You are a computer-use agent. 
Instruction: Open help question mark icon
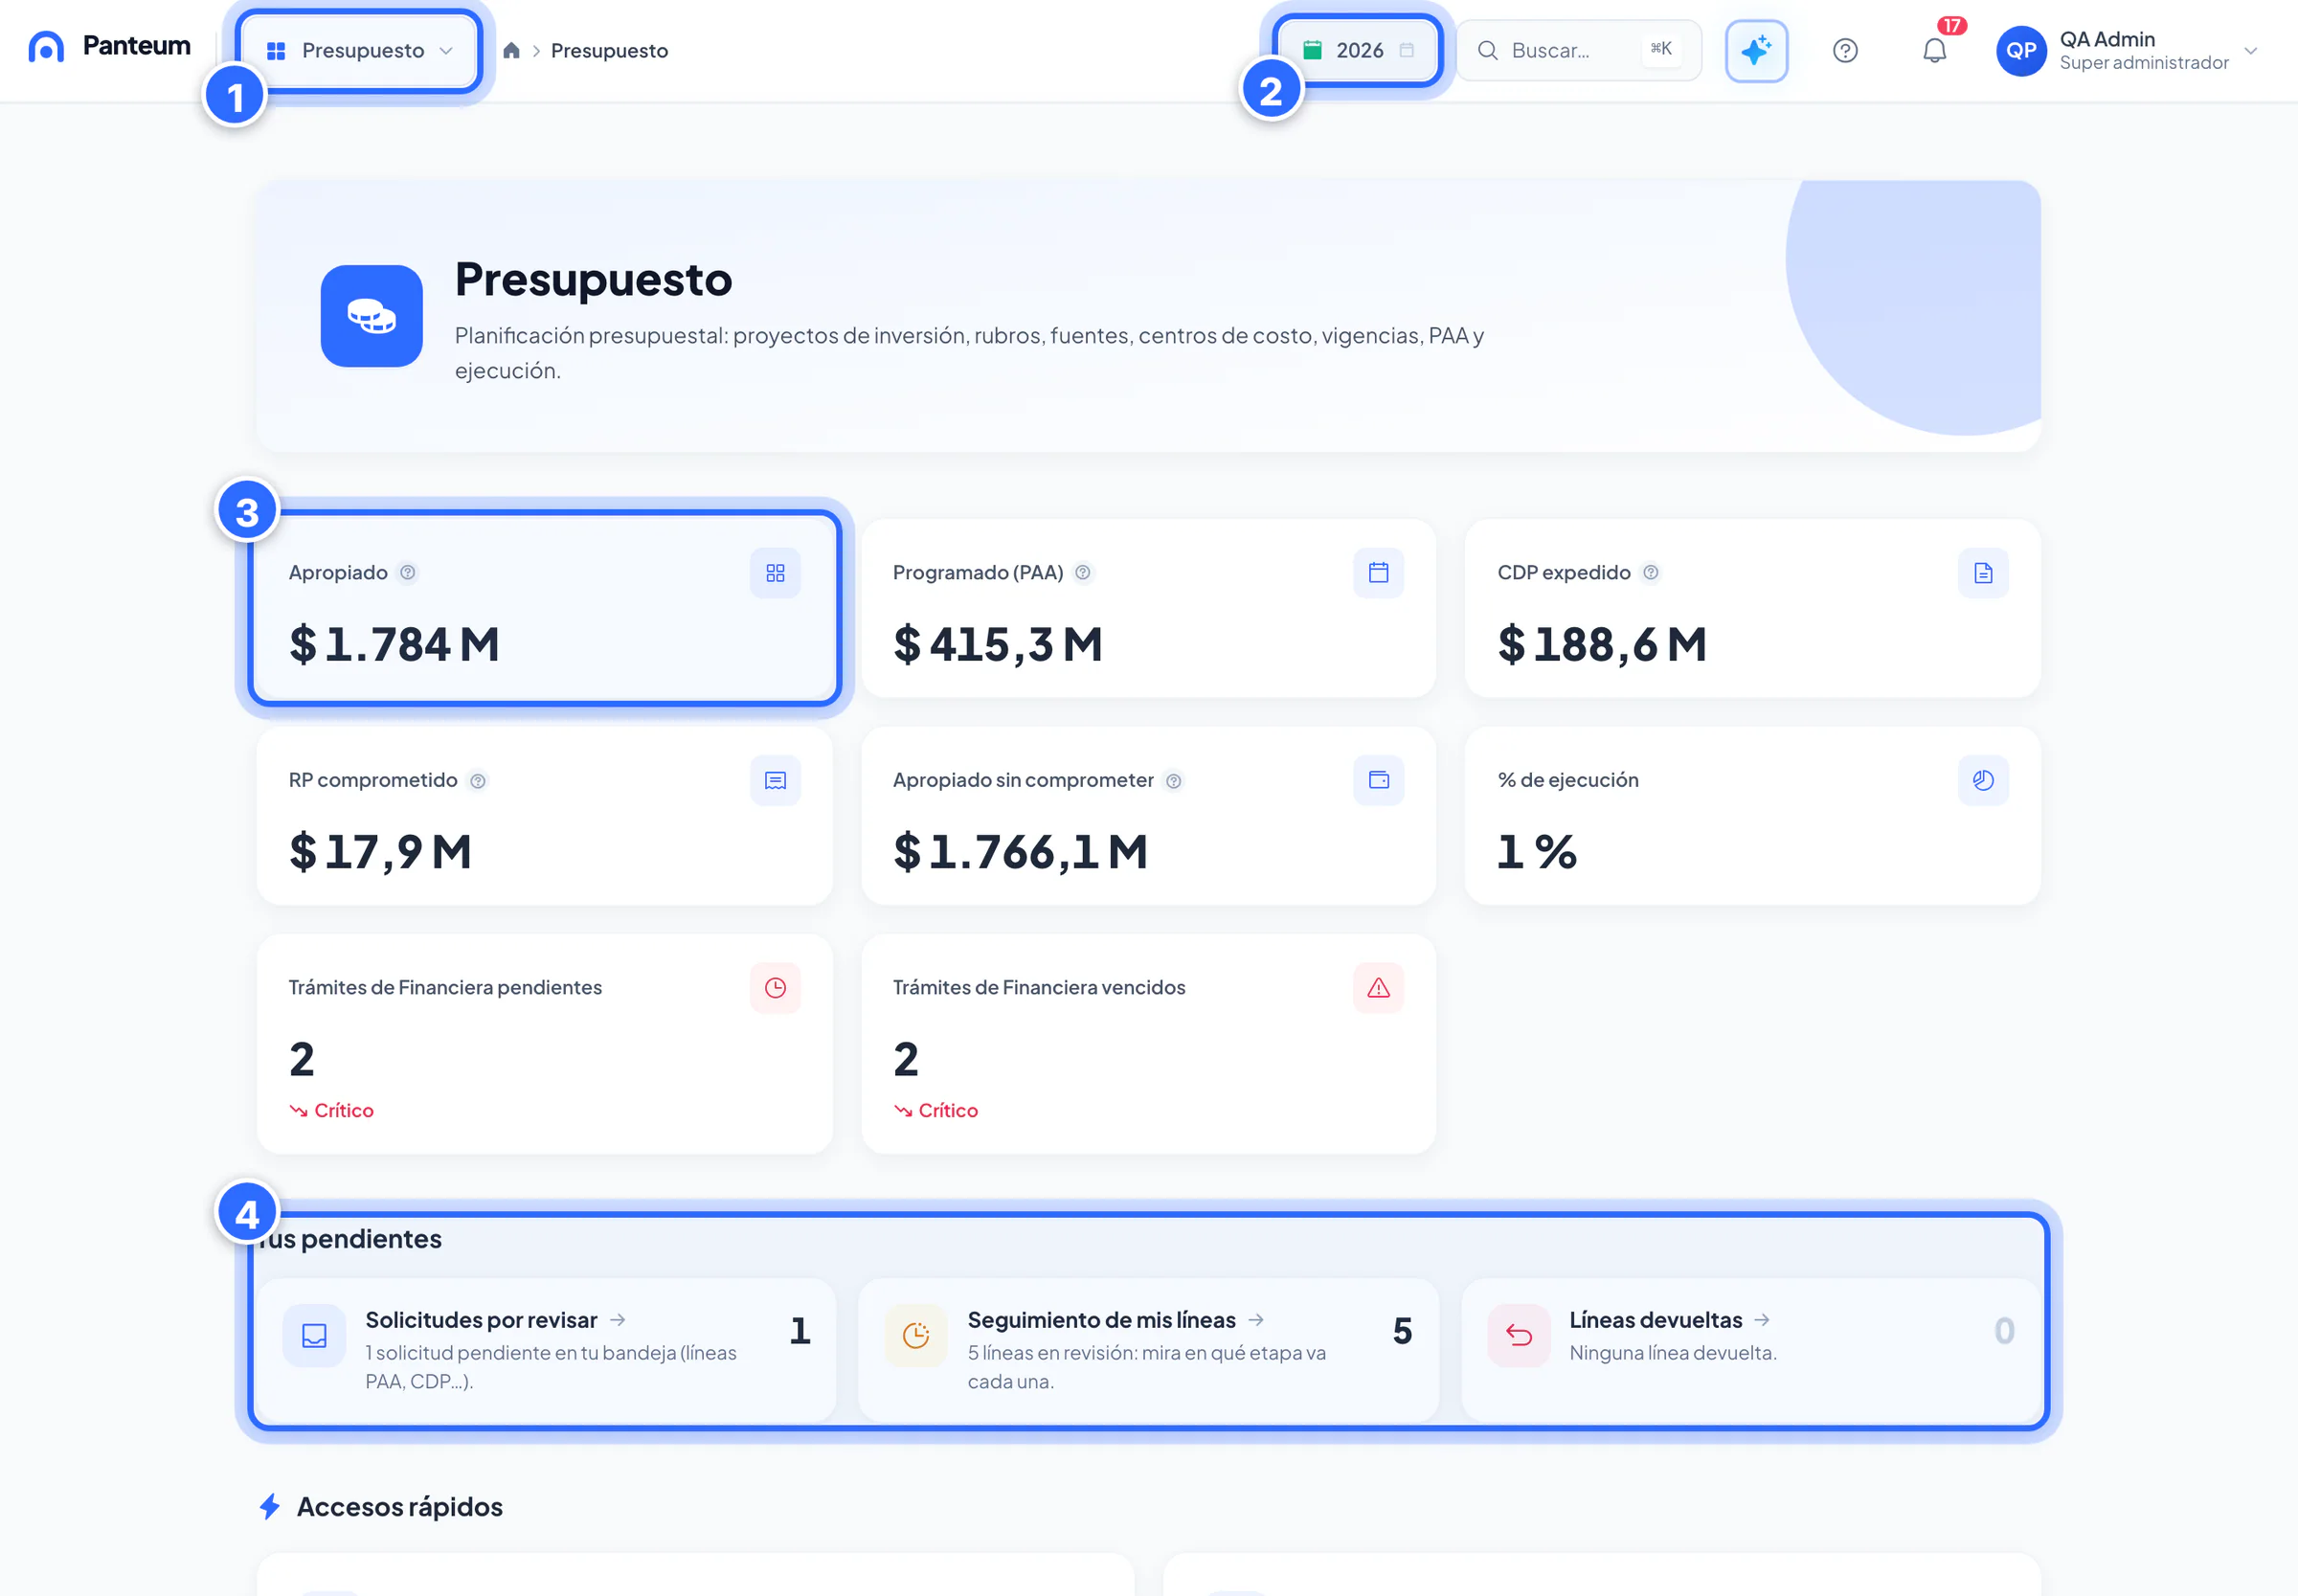coord(1845,51)
